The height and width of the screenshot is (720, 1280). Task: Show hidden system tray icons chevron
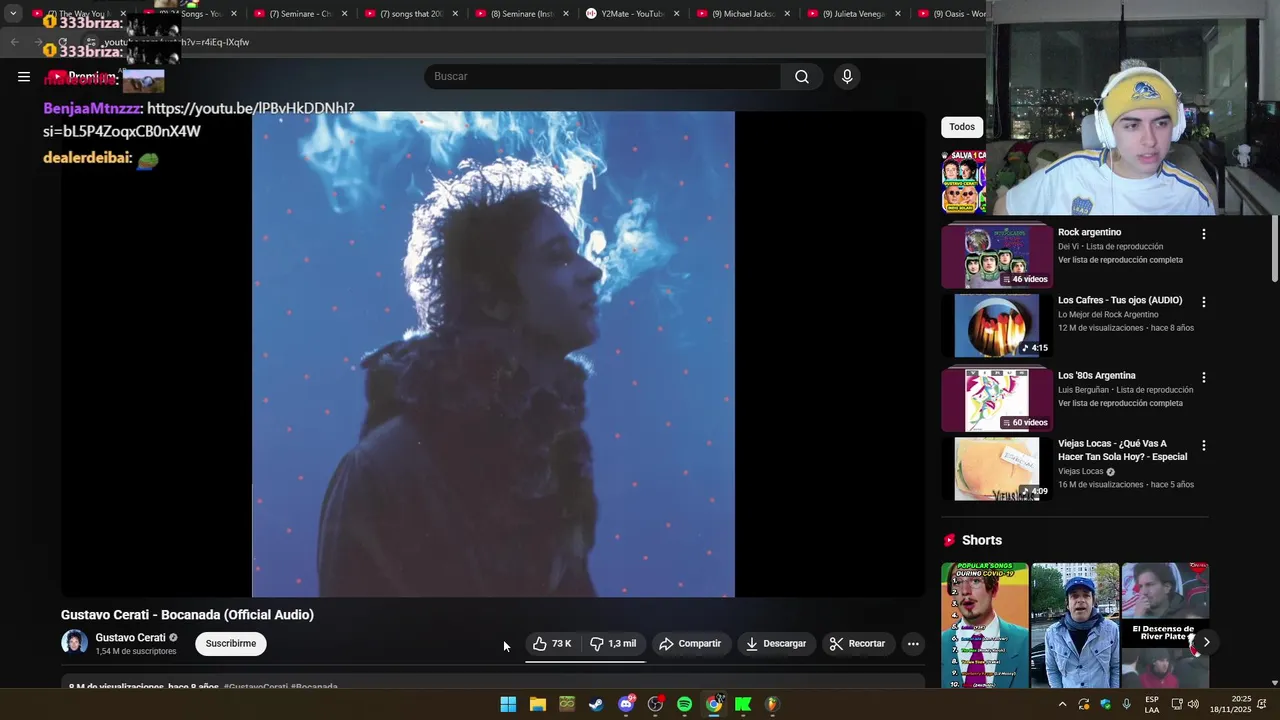[1062, 704]
